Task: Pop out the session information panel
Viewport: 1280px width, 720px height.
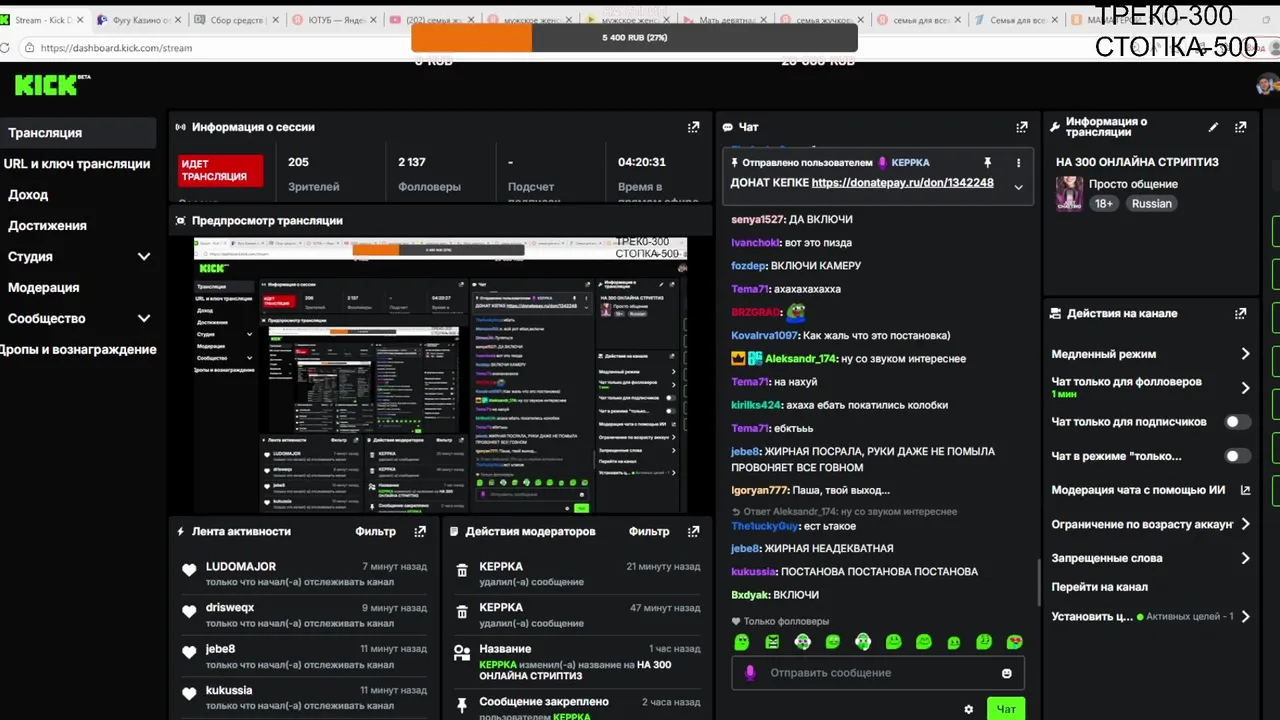Action: (x=693, y=127)
